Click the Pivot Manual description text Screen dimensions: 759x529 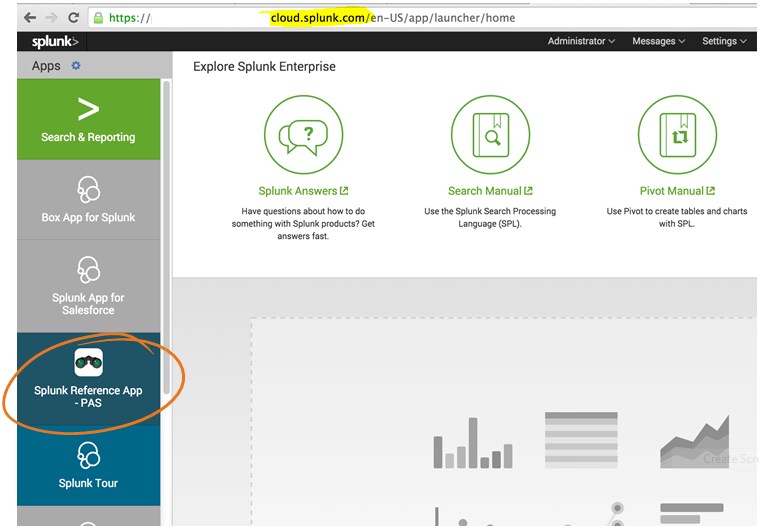(x=677, y=217)
